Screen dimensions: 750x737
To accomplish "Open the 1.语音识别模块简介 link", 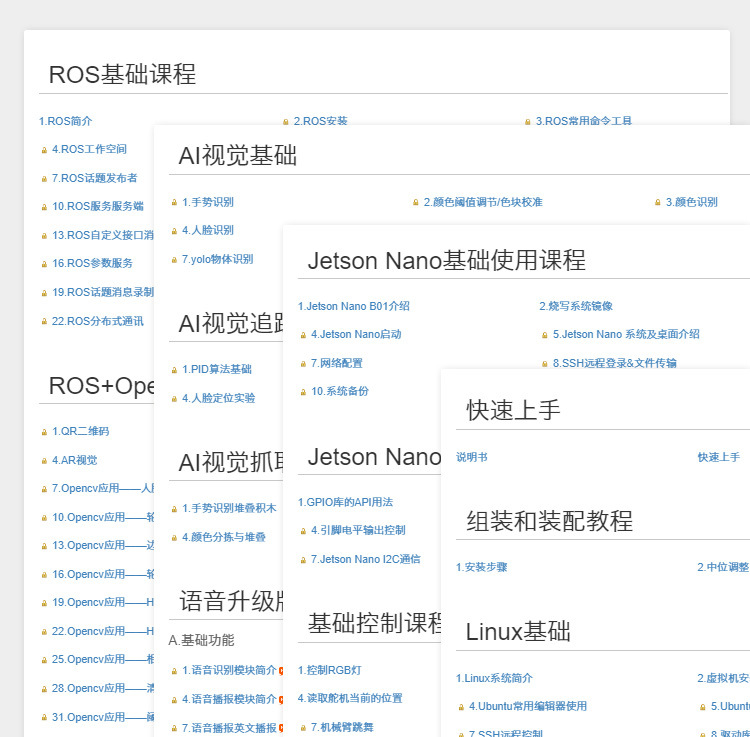I will pyautogui.click(x=229, y=670).
